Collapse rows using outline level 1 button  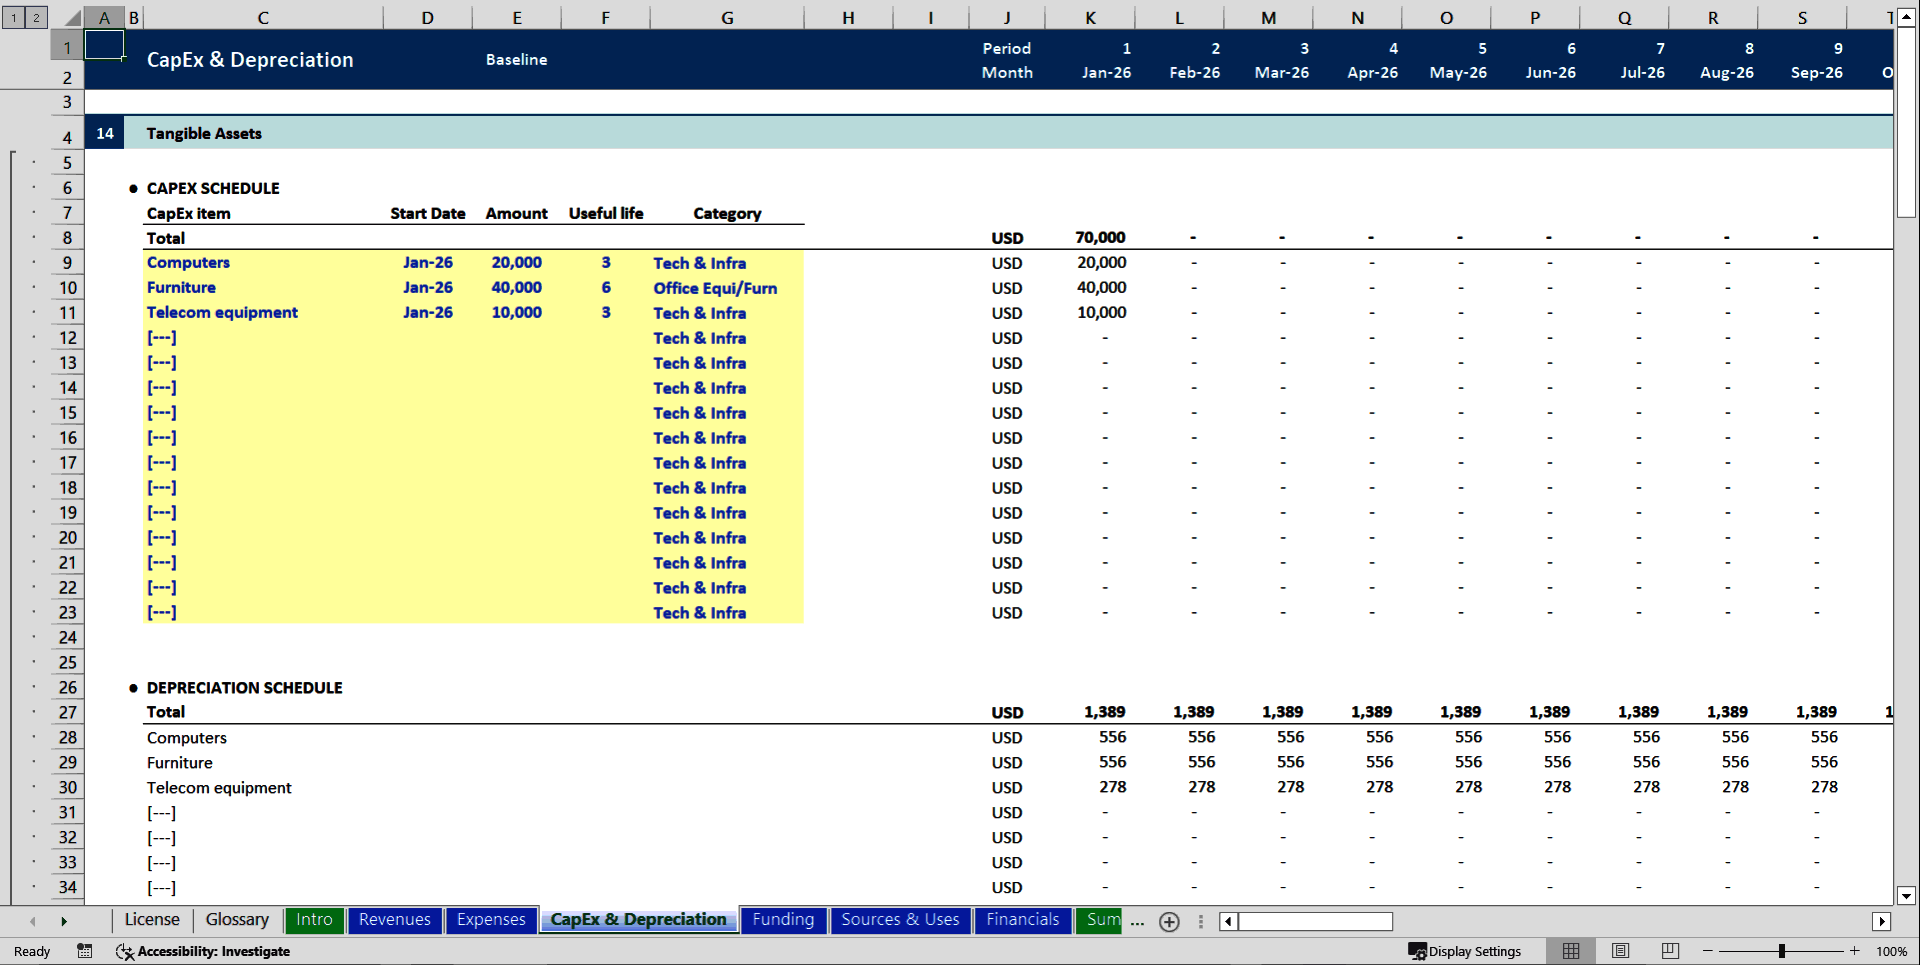pos(13,17)
